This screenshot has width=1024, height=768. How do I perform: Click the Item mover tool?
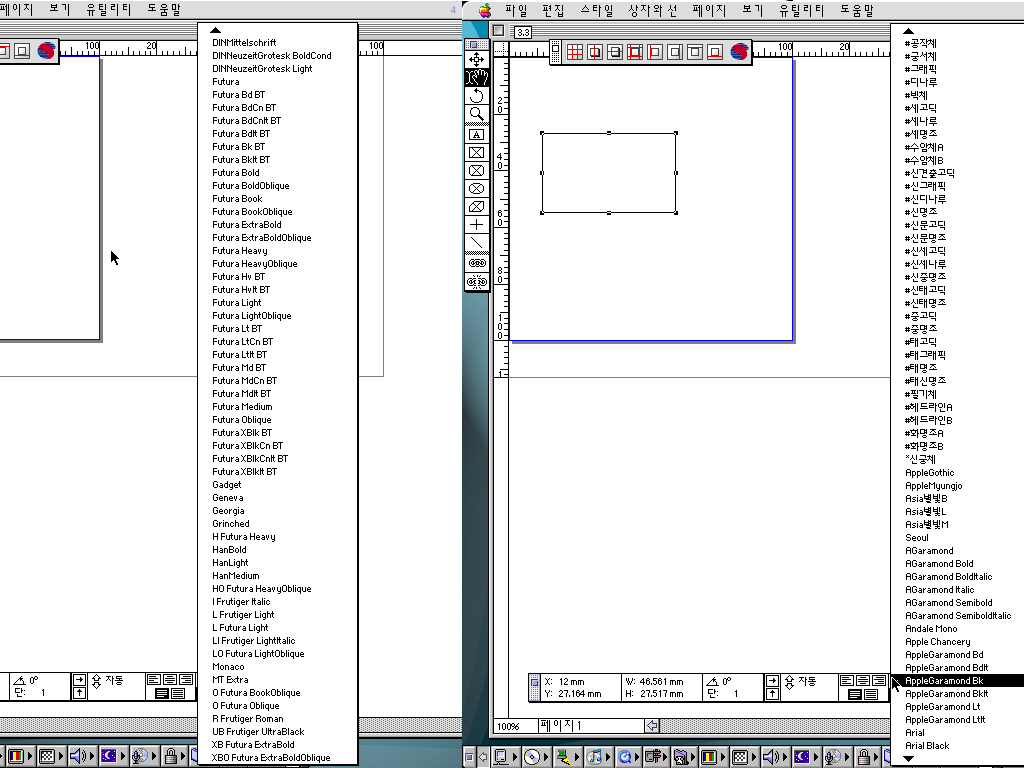point(477,59)
